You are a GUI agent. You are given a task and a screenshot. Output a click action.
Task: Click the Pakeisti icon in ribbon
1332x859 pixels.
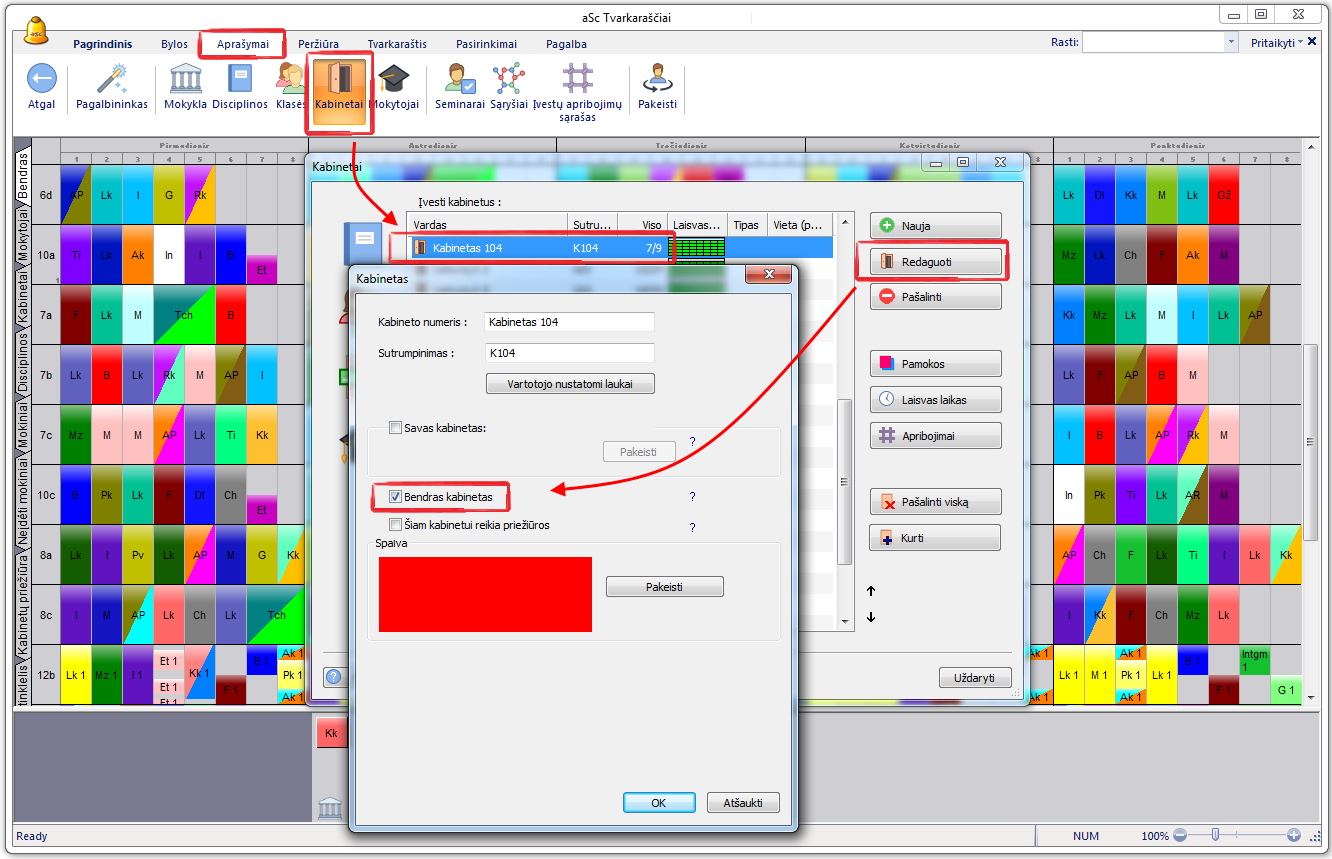[657, 80]
